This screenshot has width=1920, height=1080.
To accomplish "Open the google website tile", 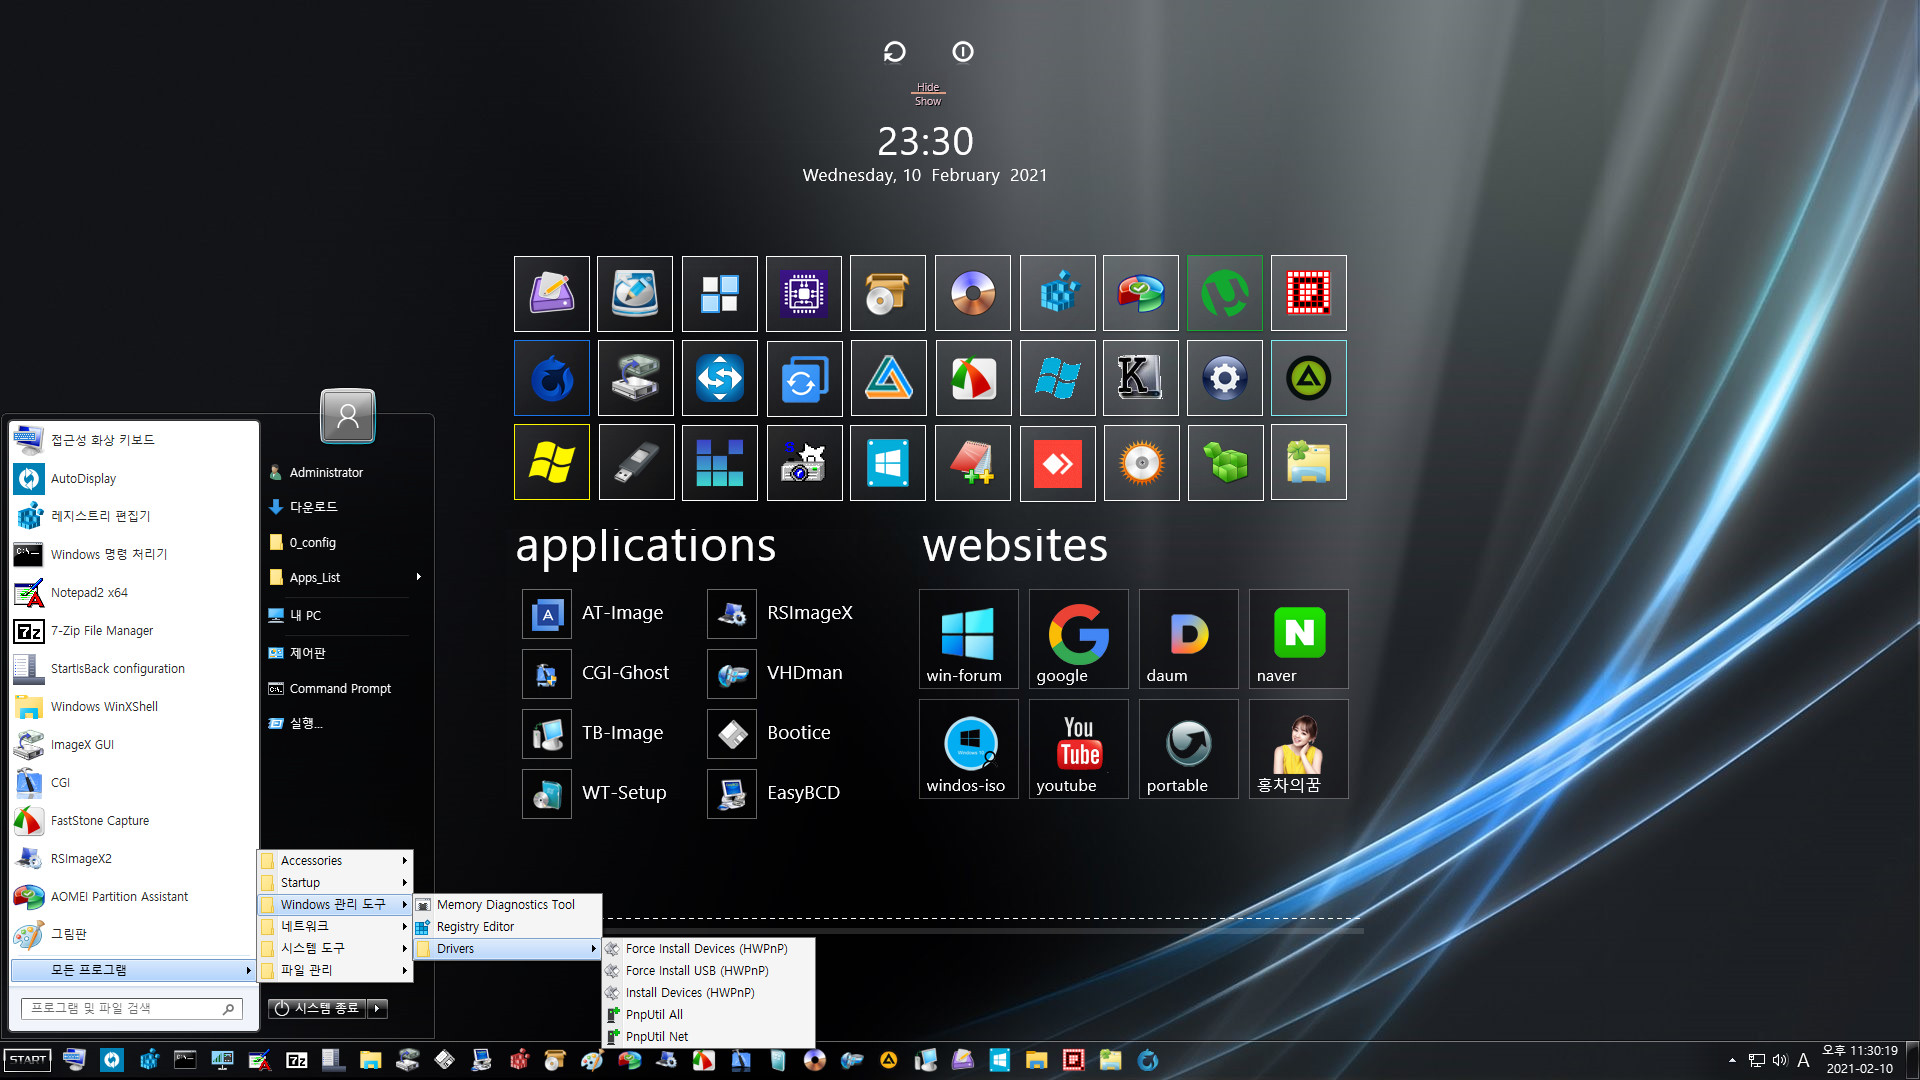I will pyautogui.click(x=1078, y=639).
